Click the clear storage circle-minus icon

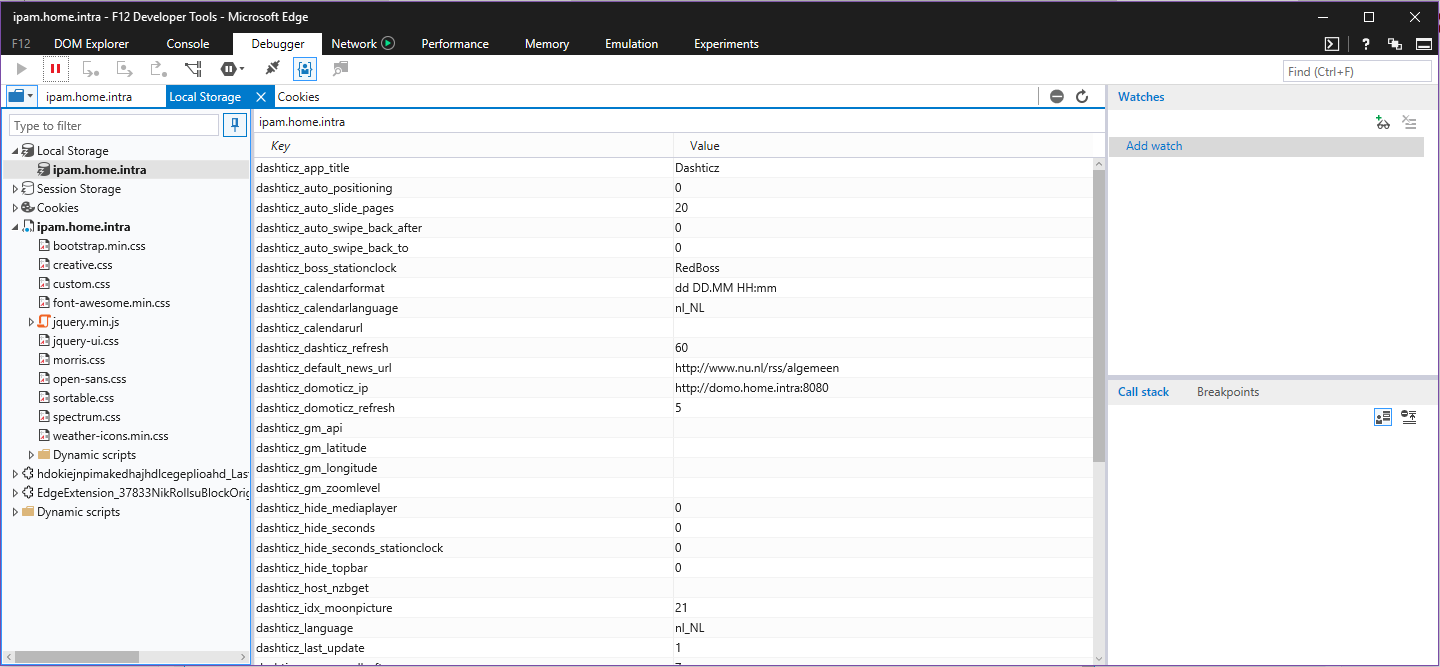tap(1057, 97)
